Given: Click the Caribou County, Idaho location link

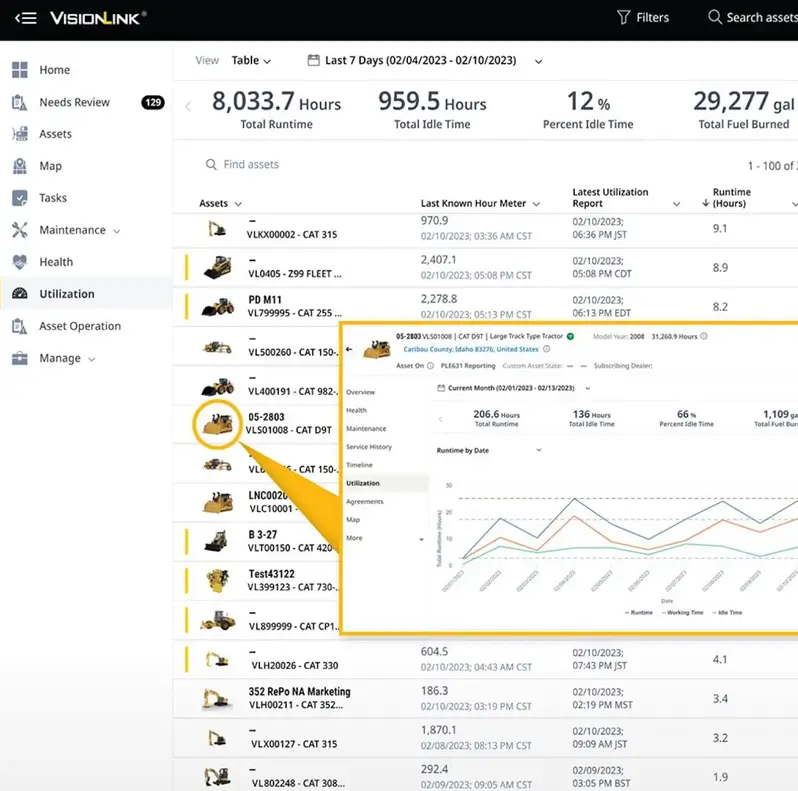Looking at the screenshot, I should (470, 349).
